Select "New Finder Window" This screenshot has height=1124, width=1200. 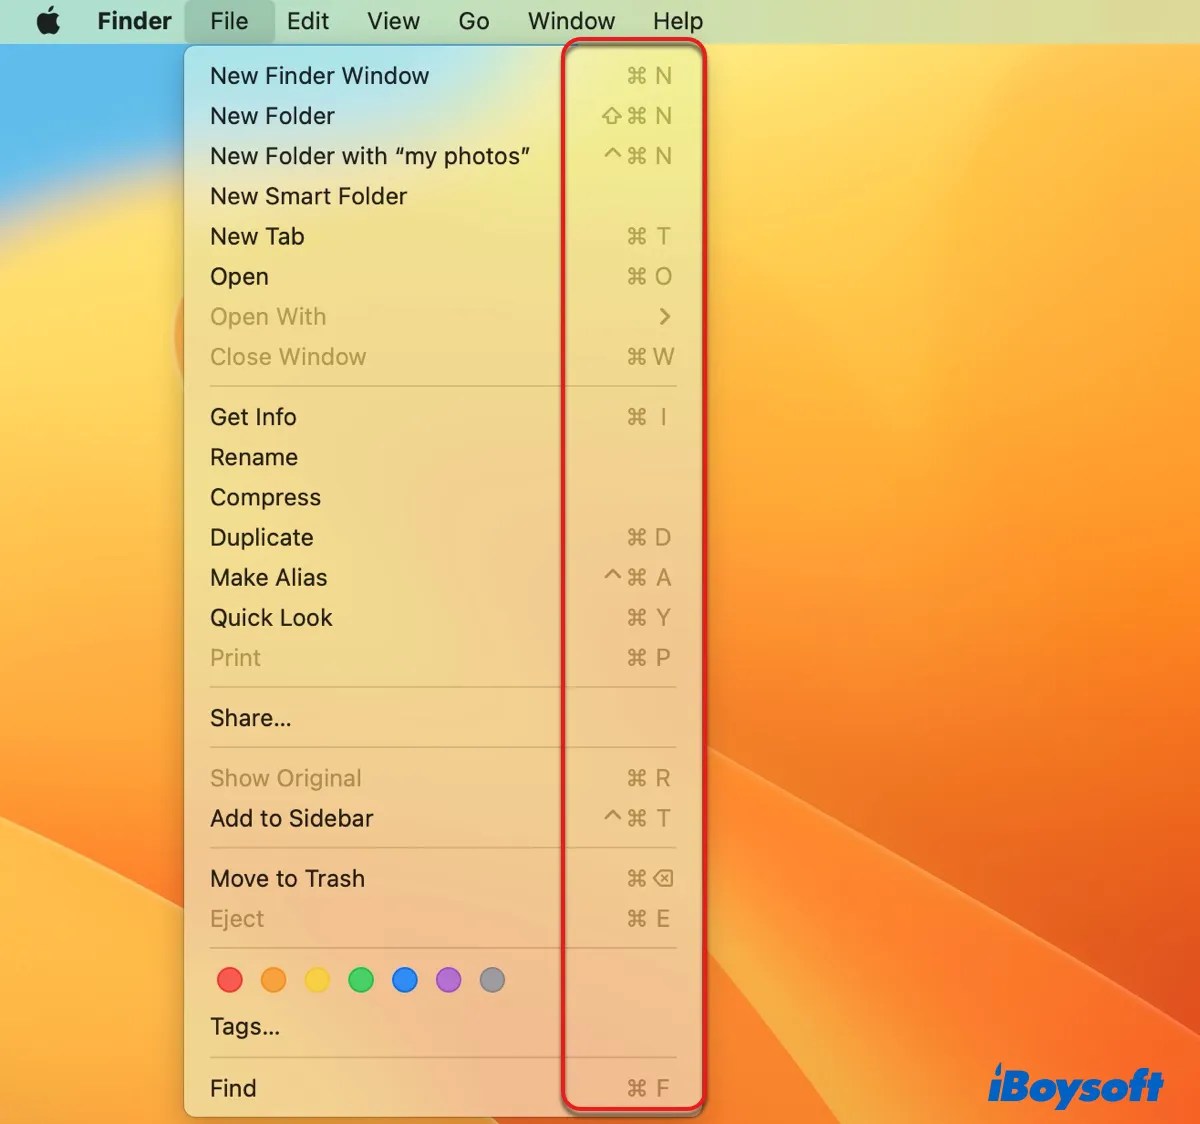tap(319, 75)
